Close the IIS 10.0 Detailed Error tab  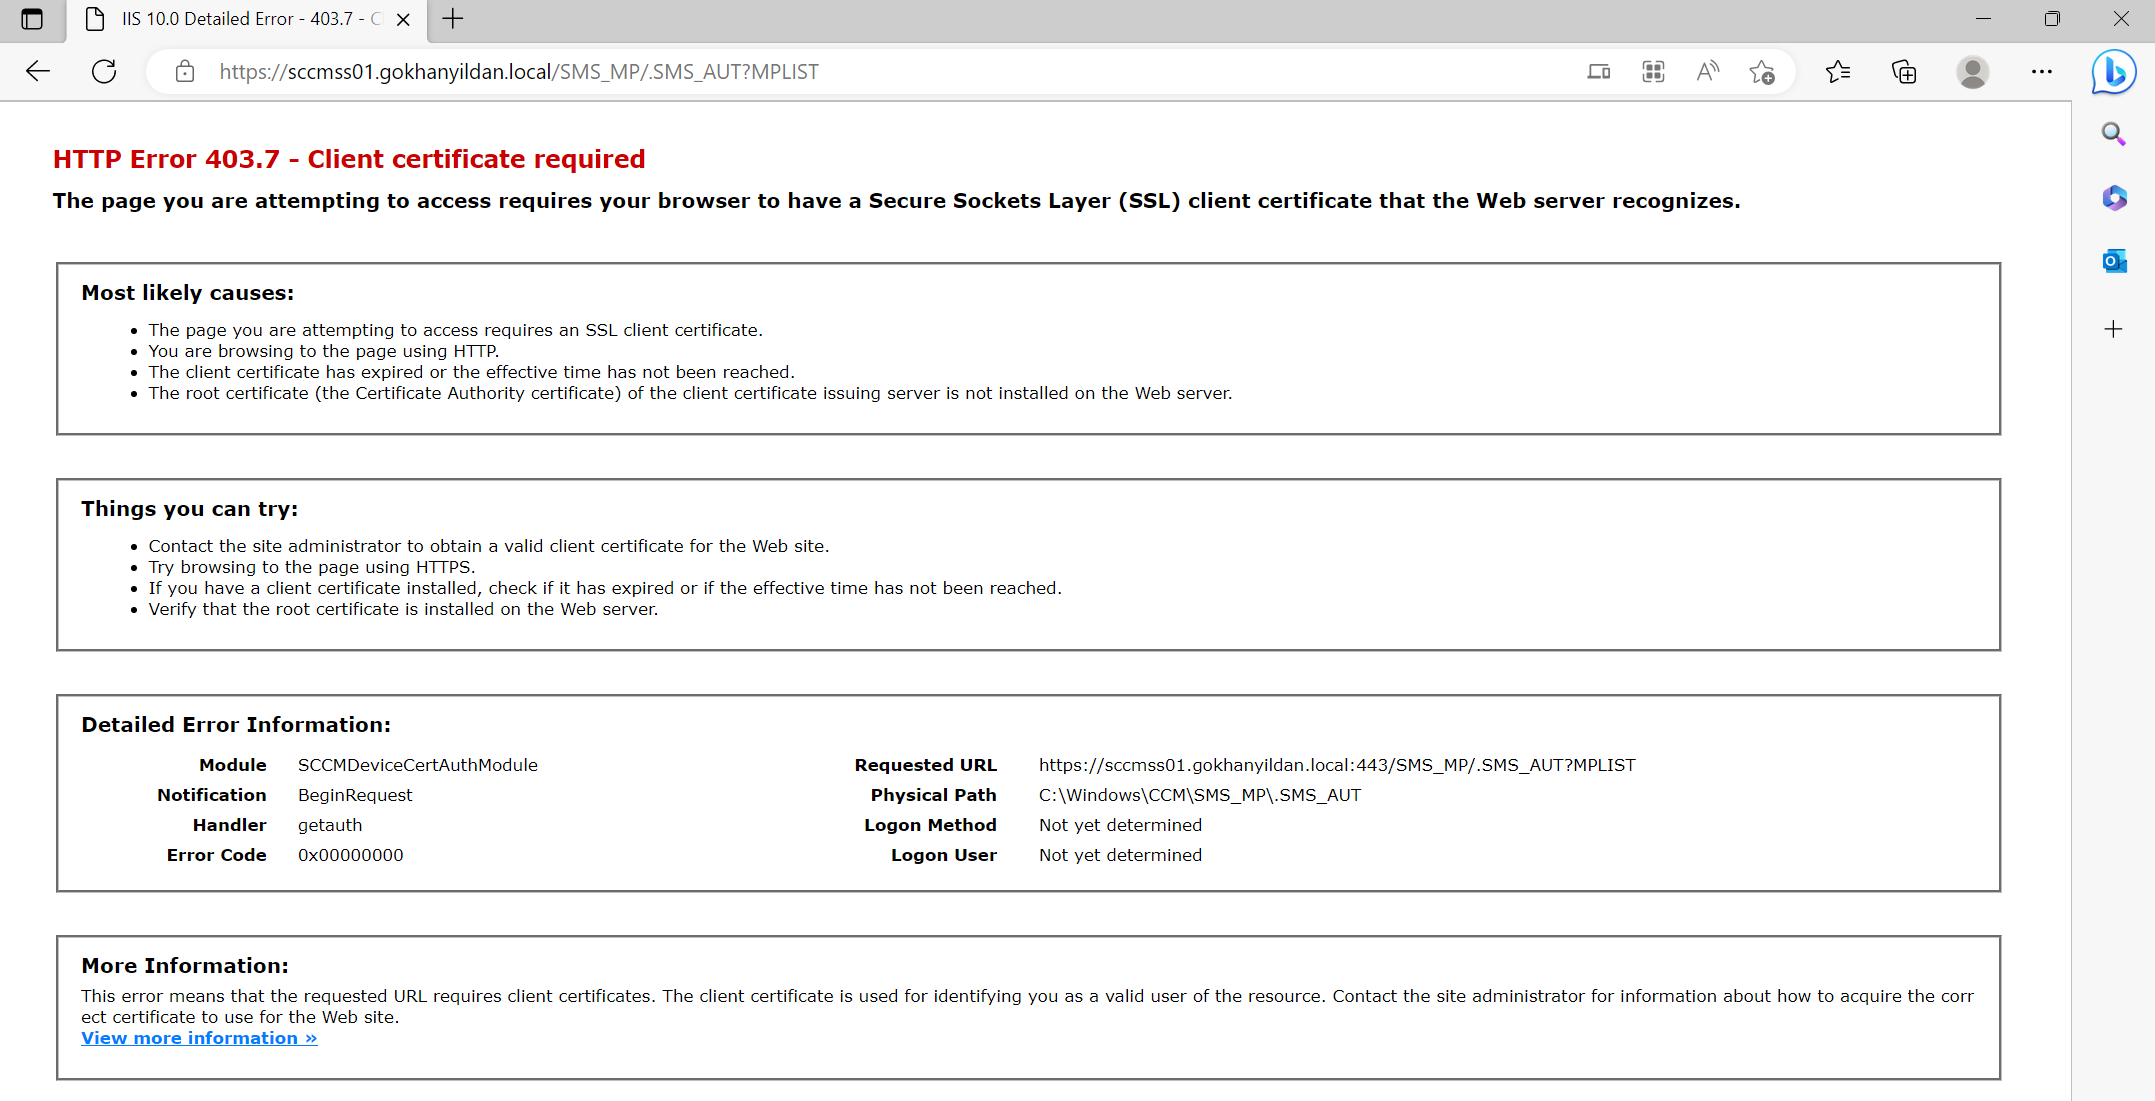(404, 19)
